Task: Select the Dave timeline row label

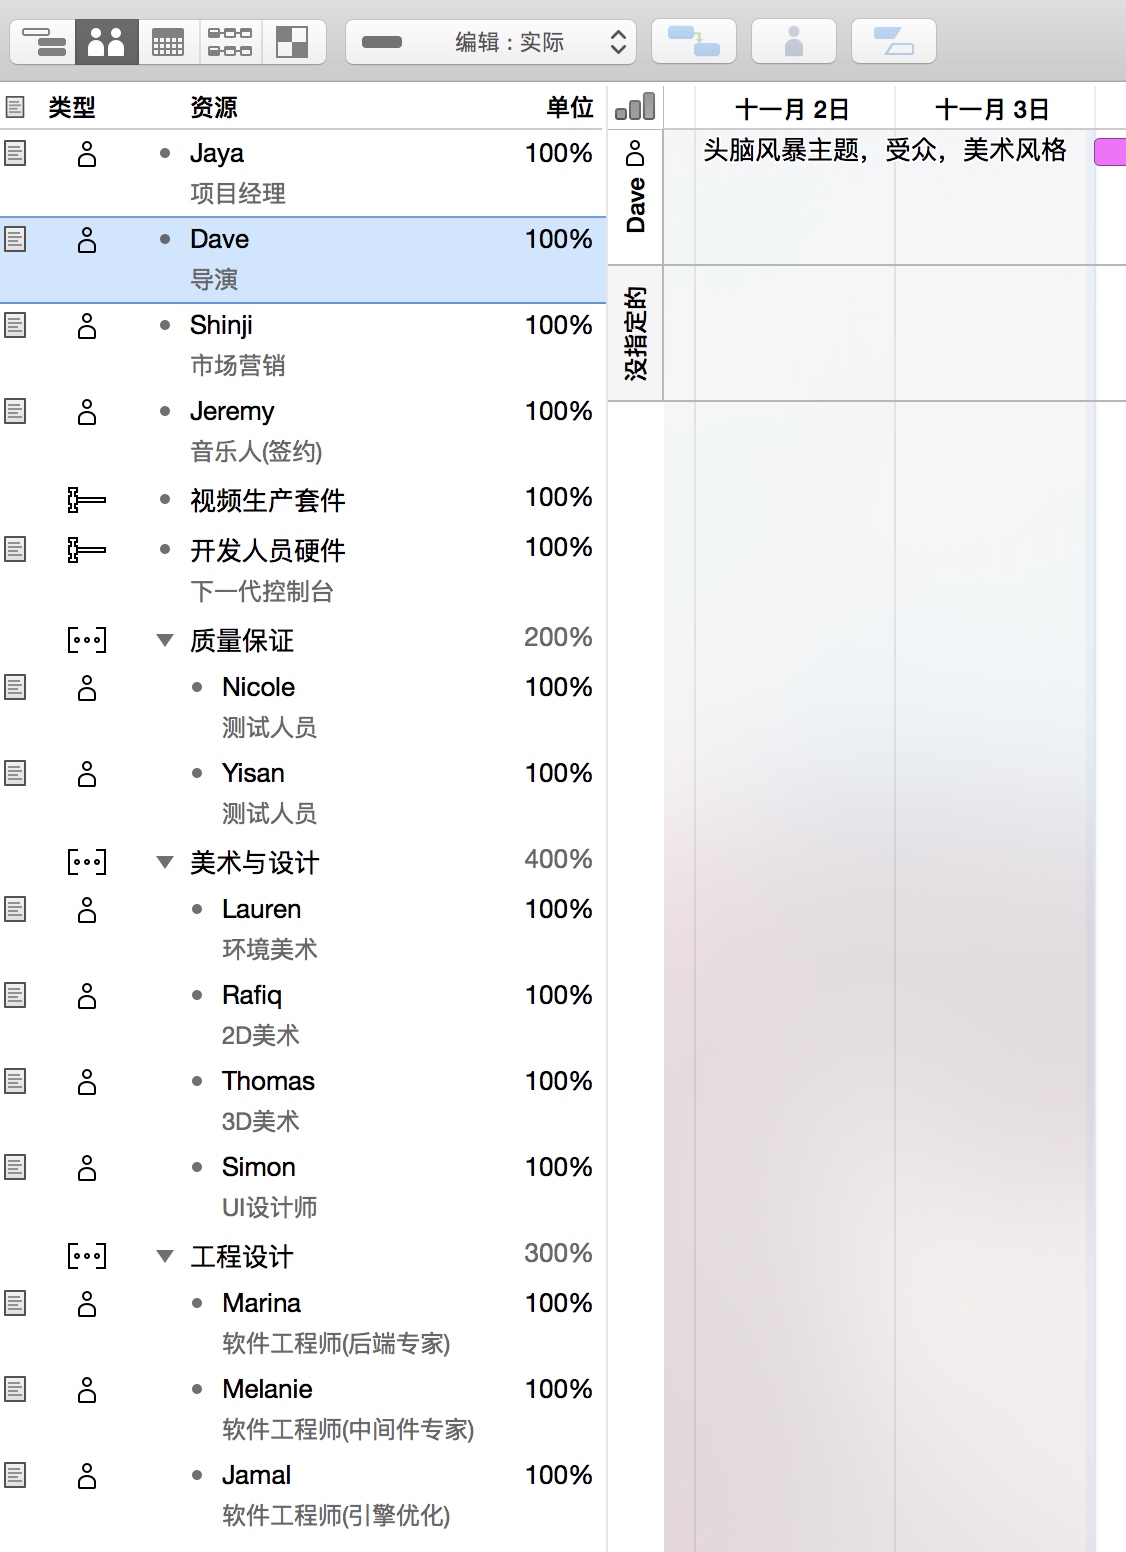Action: (x=635, y=197)
